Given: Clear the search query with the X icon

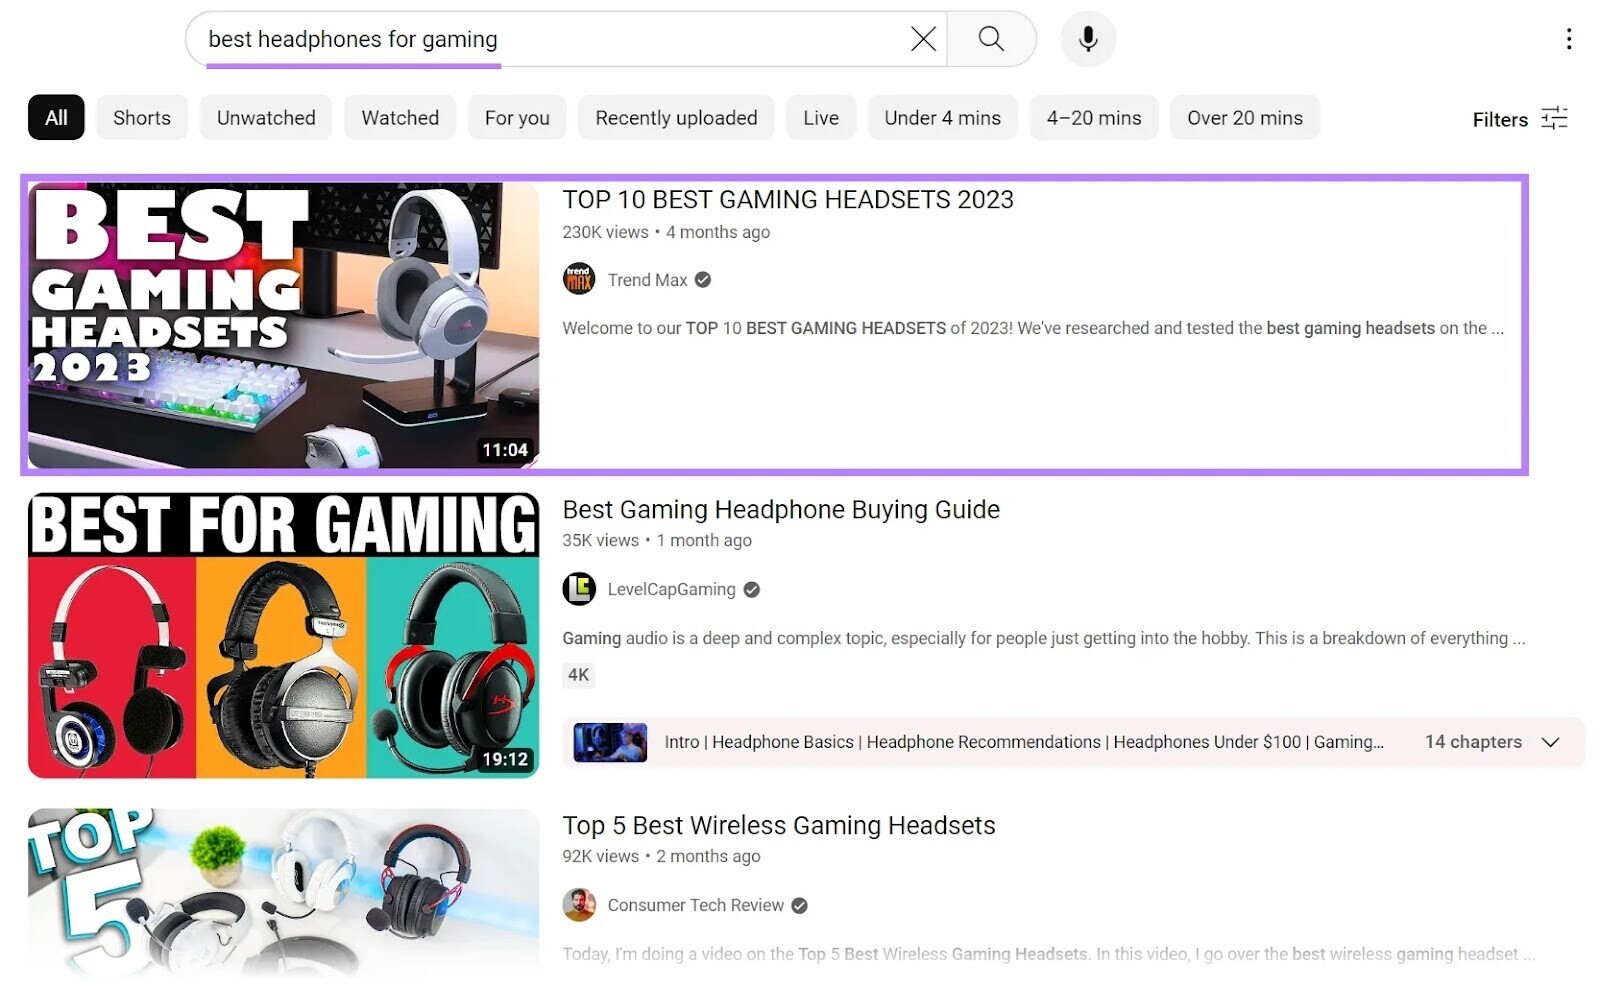Looking at the screenshot, I should [x=922, y=39].
